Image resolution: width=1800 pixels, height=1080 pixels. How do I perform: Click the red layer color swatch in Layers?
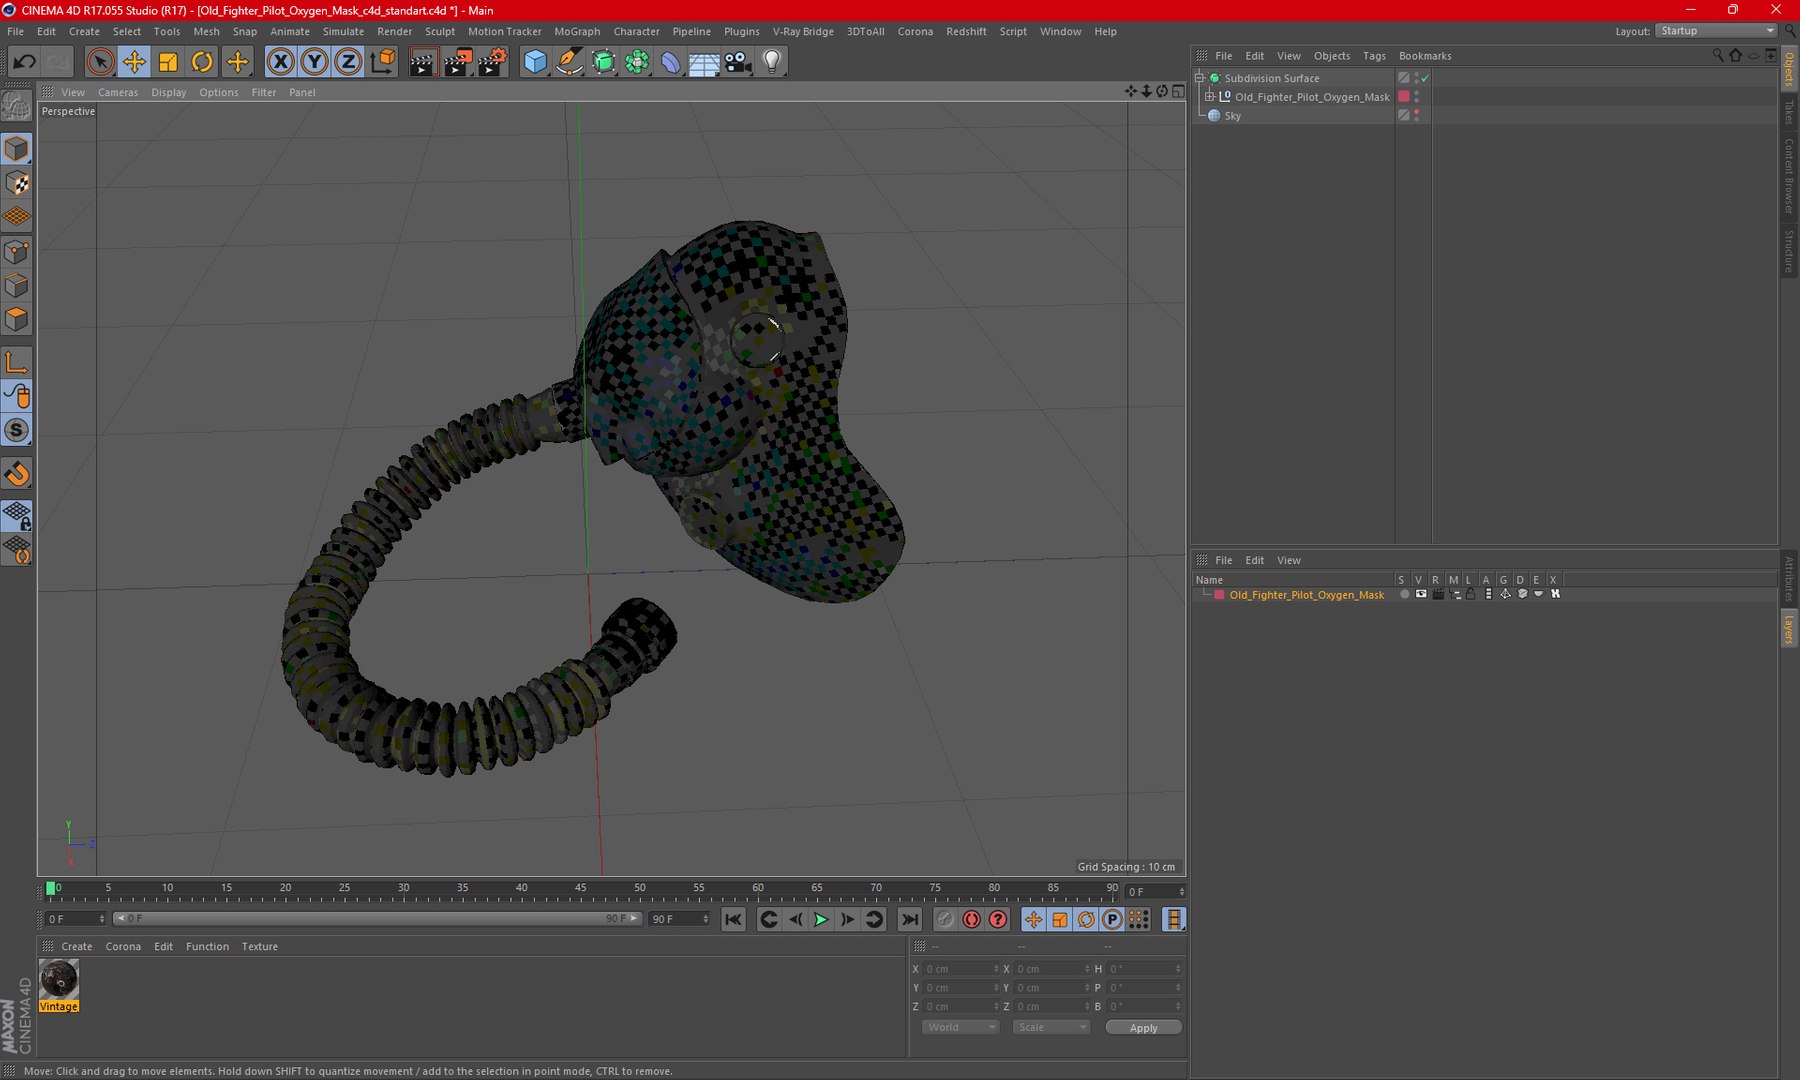[x=1219, y=595]
